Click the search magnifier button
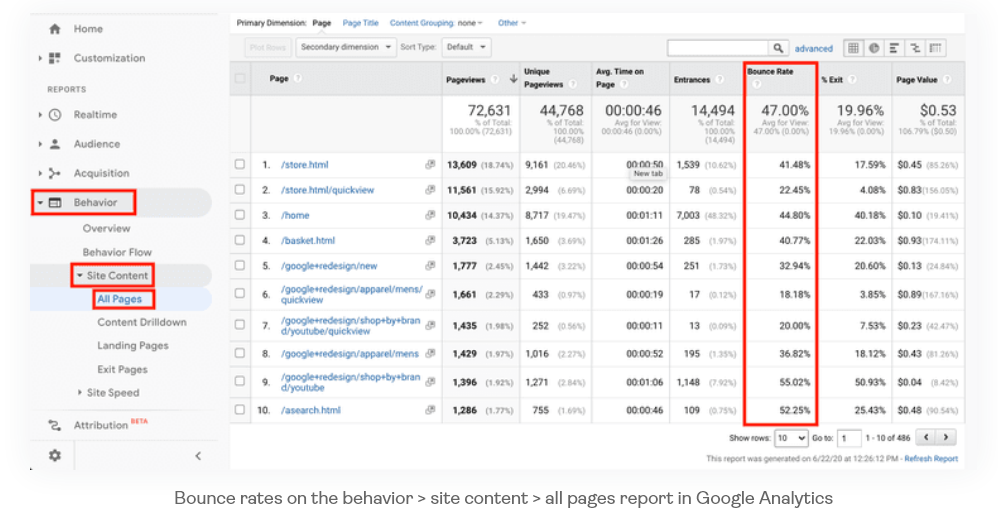The width and height of the screenshot is (998, 521). (x=778, y=48)
